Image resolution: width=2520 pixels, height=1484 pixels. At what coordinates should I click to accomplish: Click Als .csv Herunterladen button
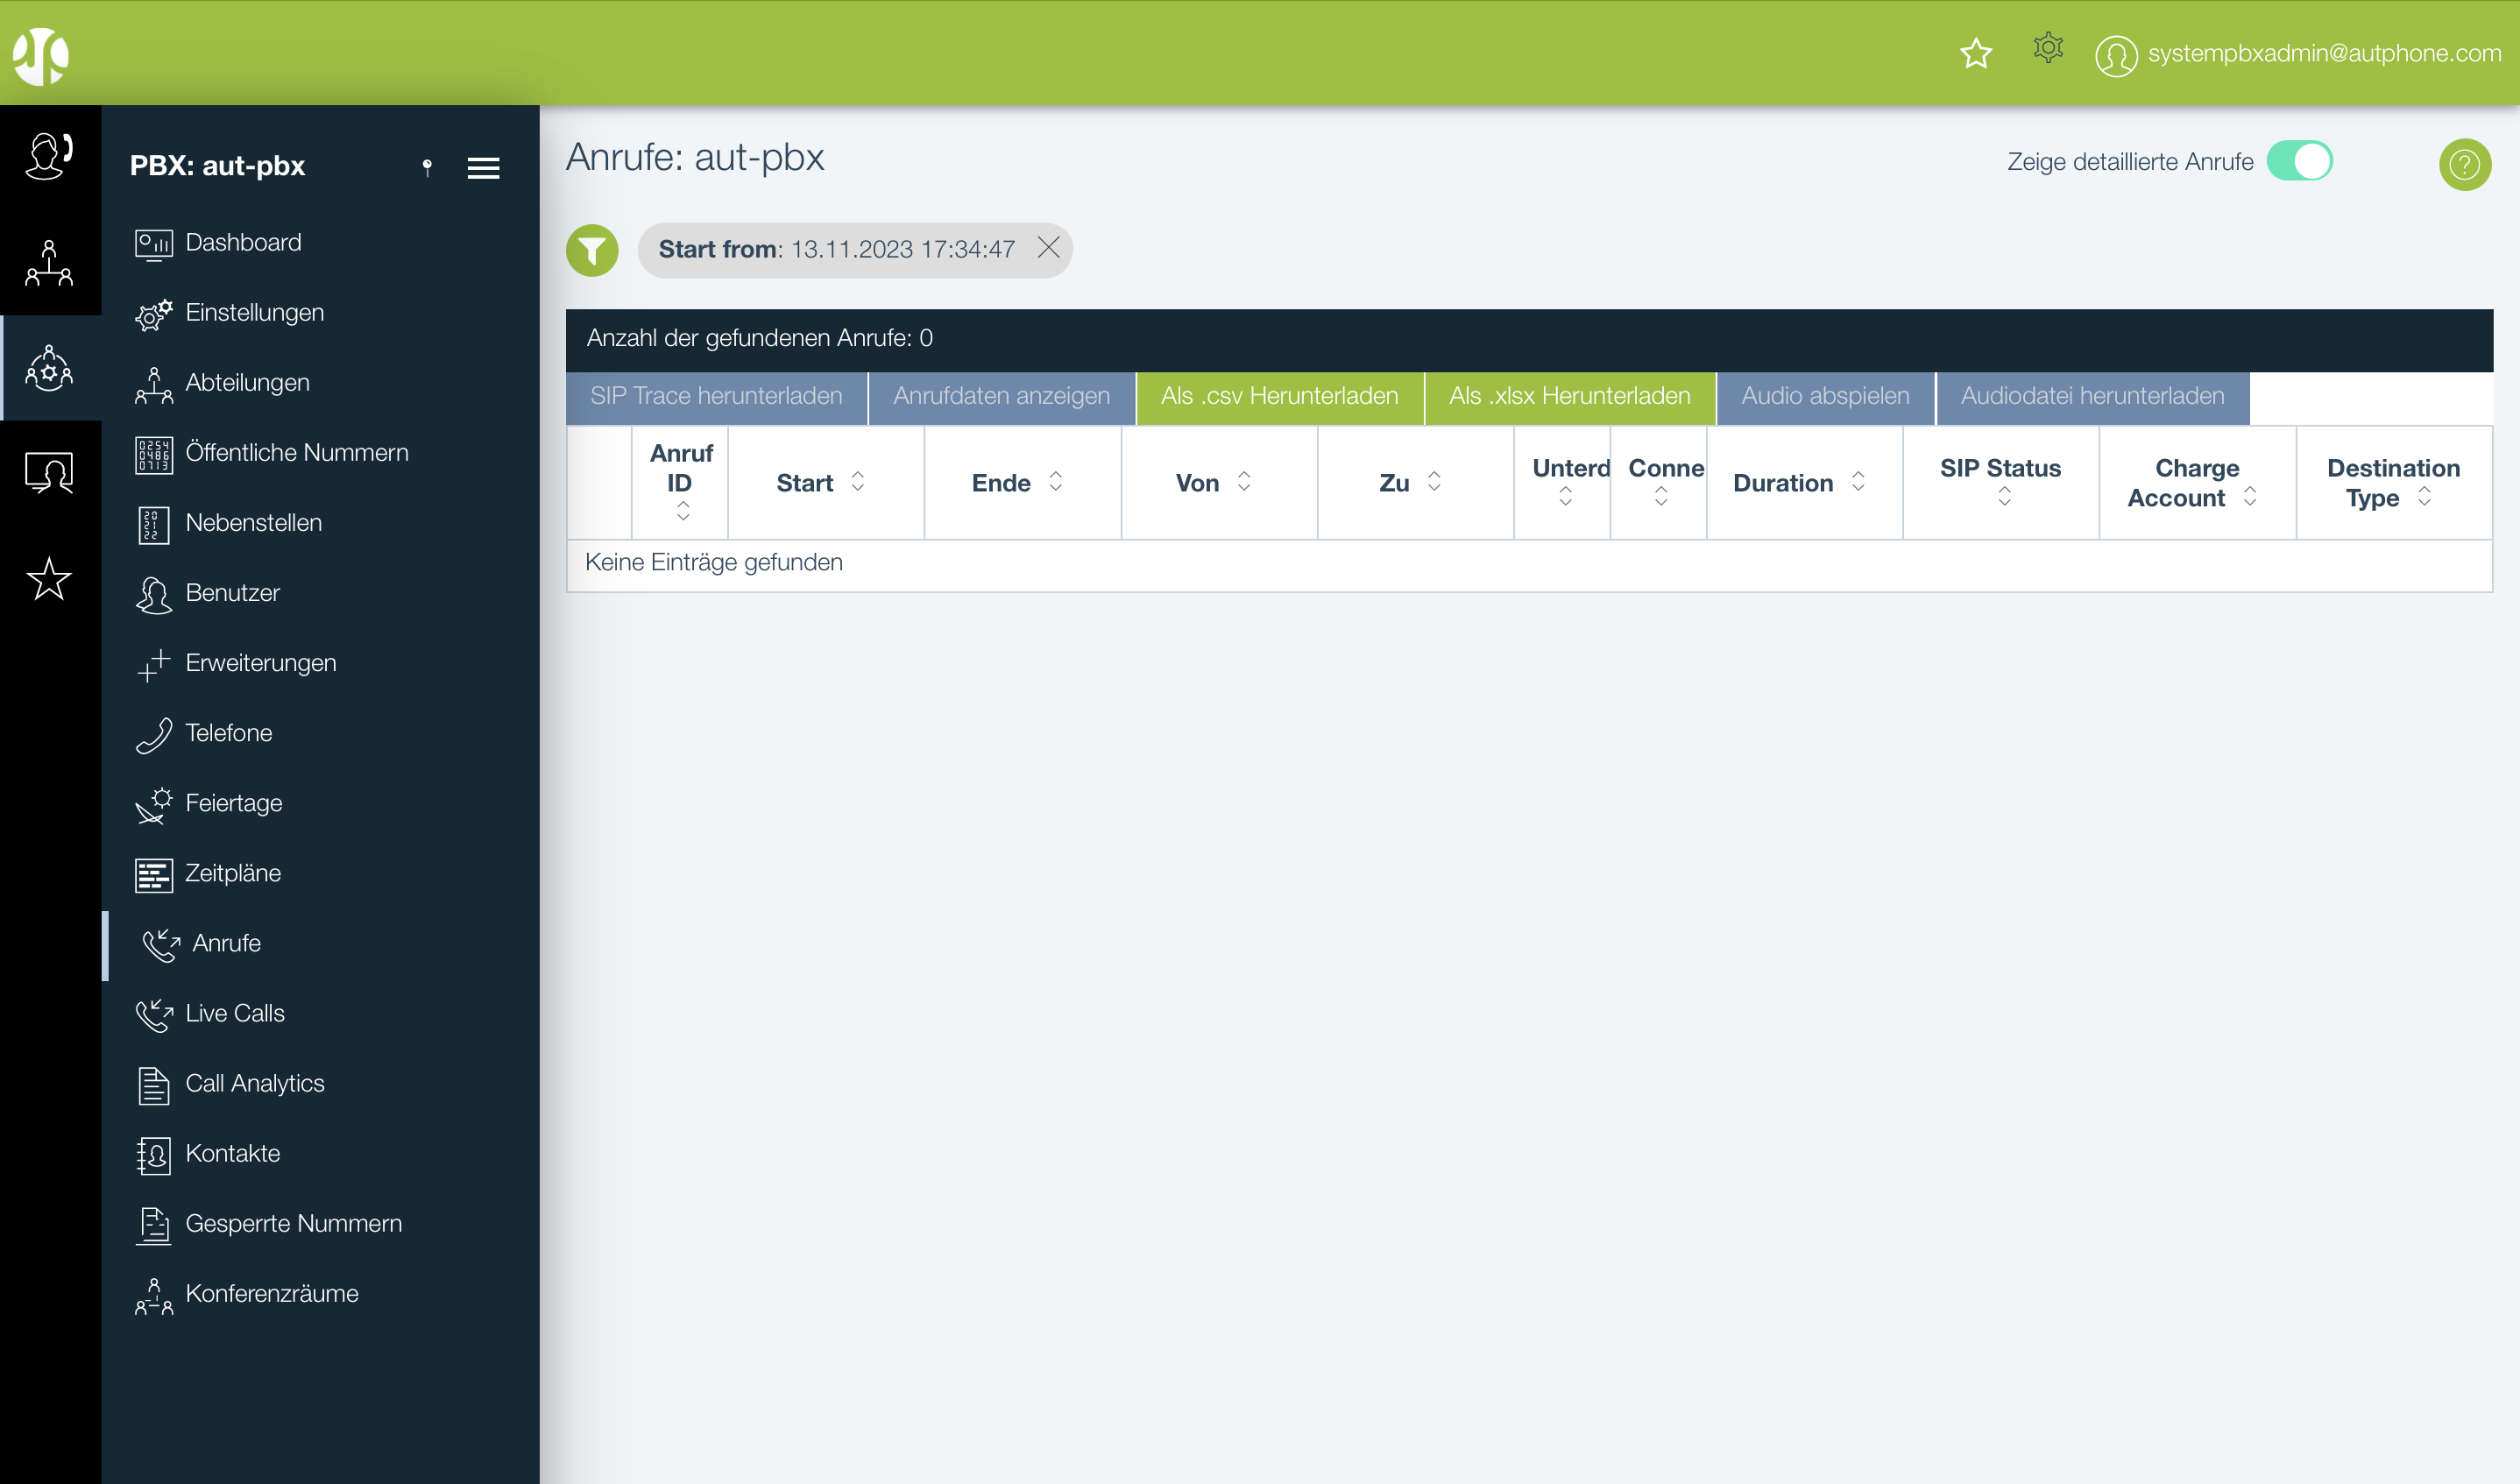coord(1279,397)
